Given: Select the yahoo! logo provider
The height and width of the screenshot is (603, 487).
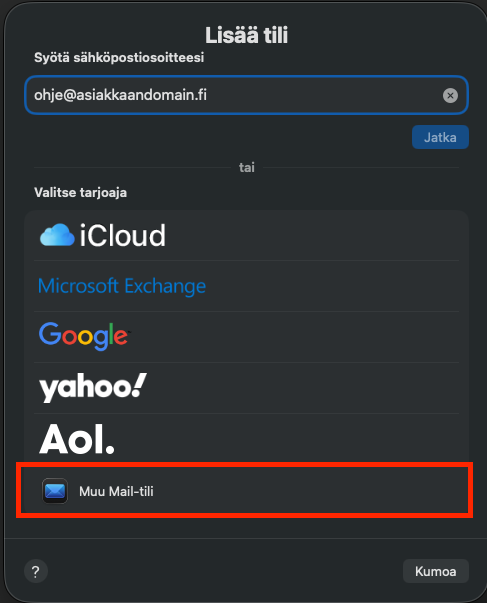Looking at the screenshot, I should [93, 388].
